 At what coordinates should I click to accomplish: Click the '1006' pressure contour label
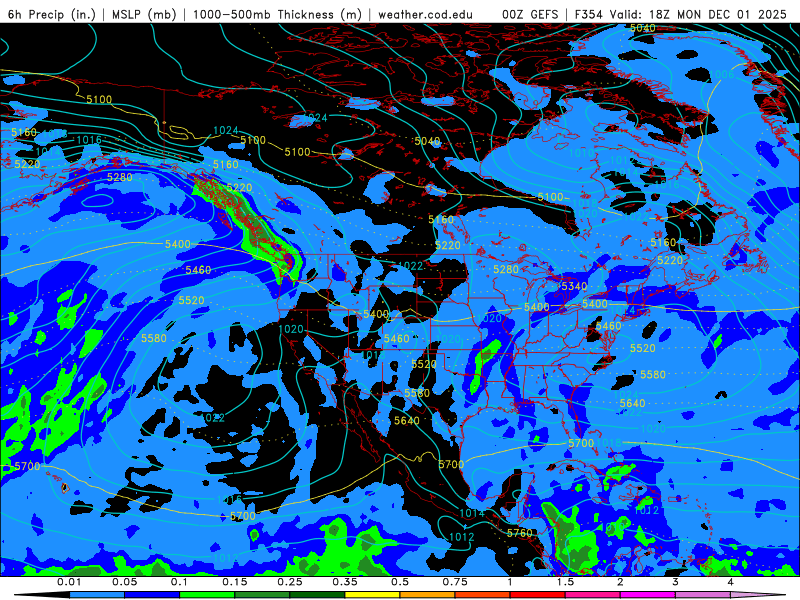(722, 75)
